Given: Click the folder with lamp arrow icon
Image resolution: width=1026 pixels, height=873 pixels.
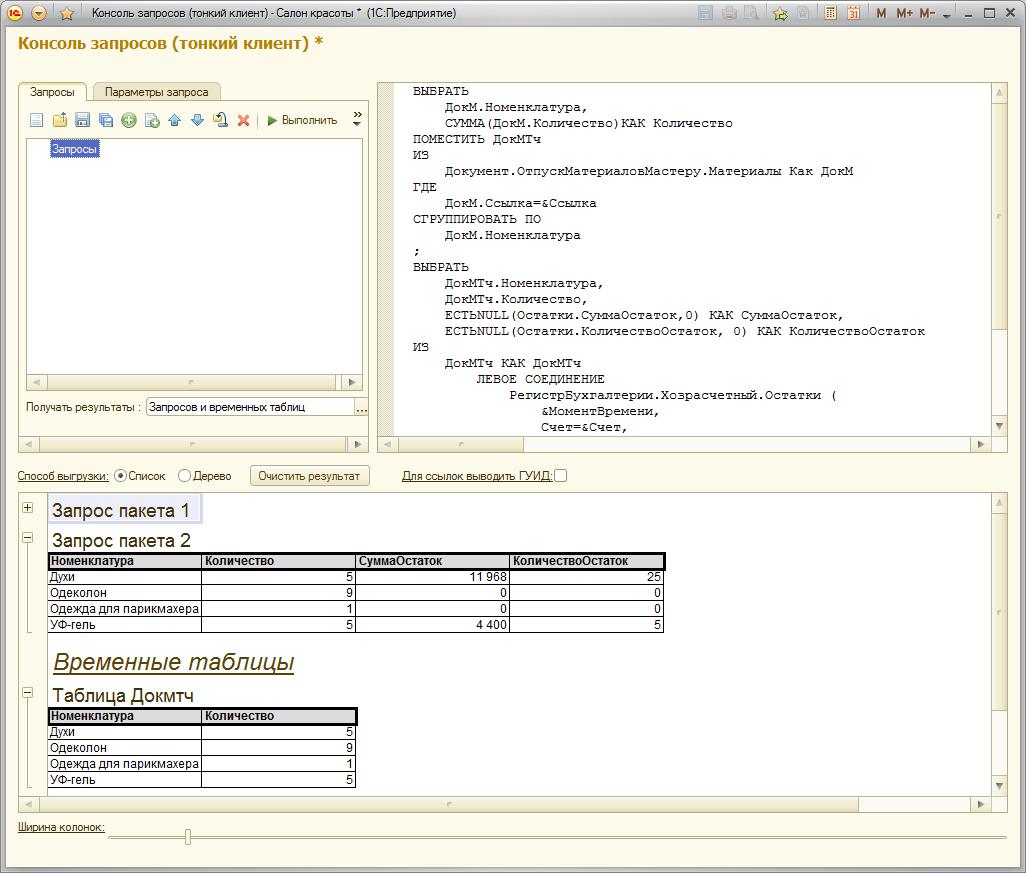Looking at the screenshot, I should 221,120.
